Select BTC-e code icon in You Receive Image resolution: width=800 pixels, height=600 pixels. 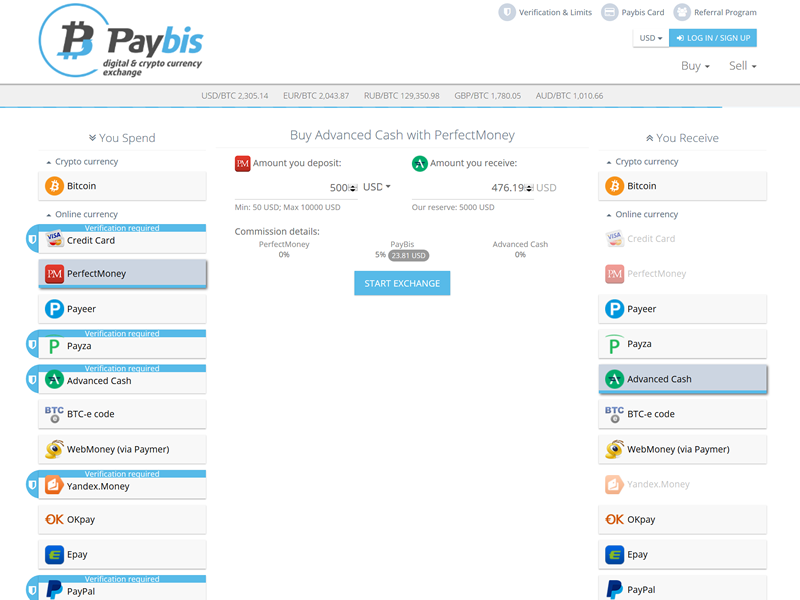click(x=615, y=414)
